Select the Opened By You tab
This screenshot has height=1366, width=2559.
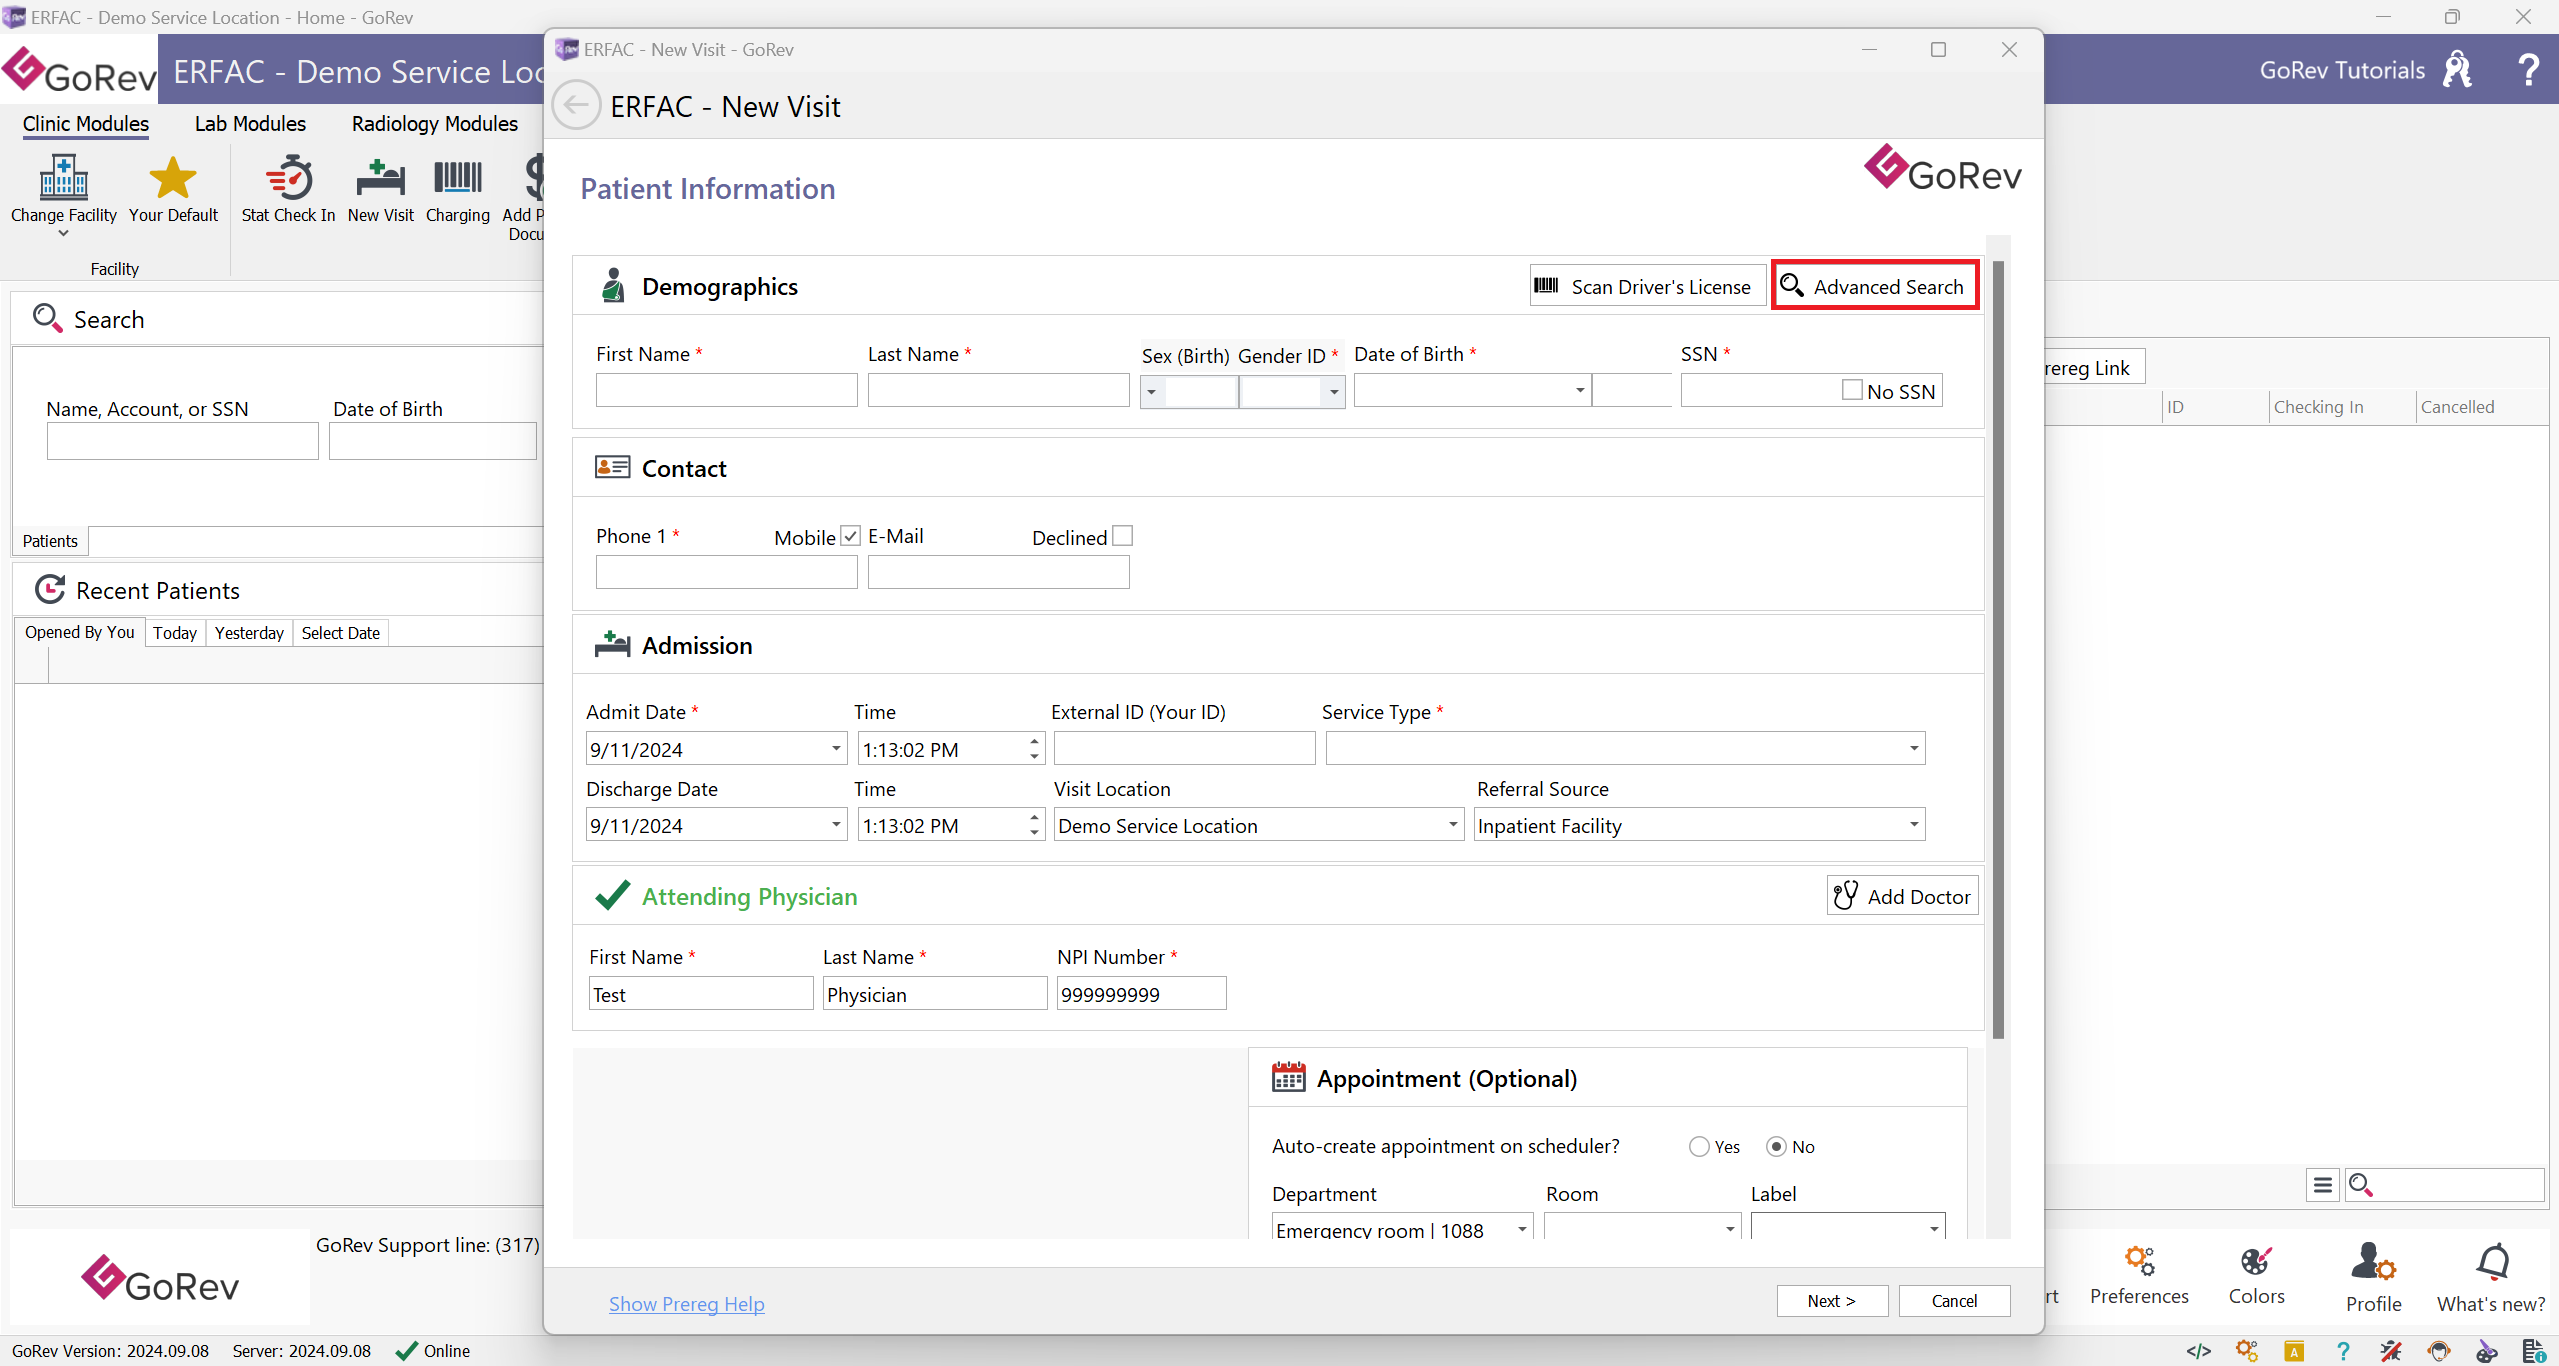pyautogui.click(x=79, y=632)
